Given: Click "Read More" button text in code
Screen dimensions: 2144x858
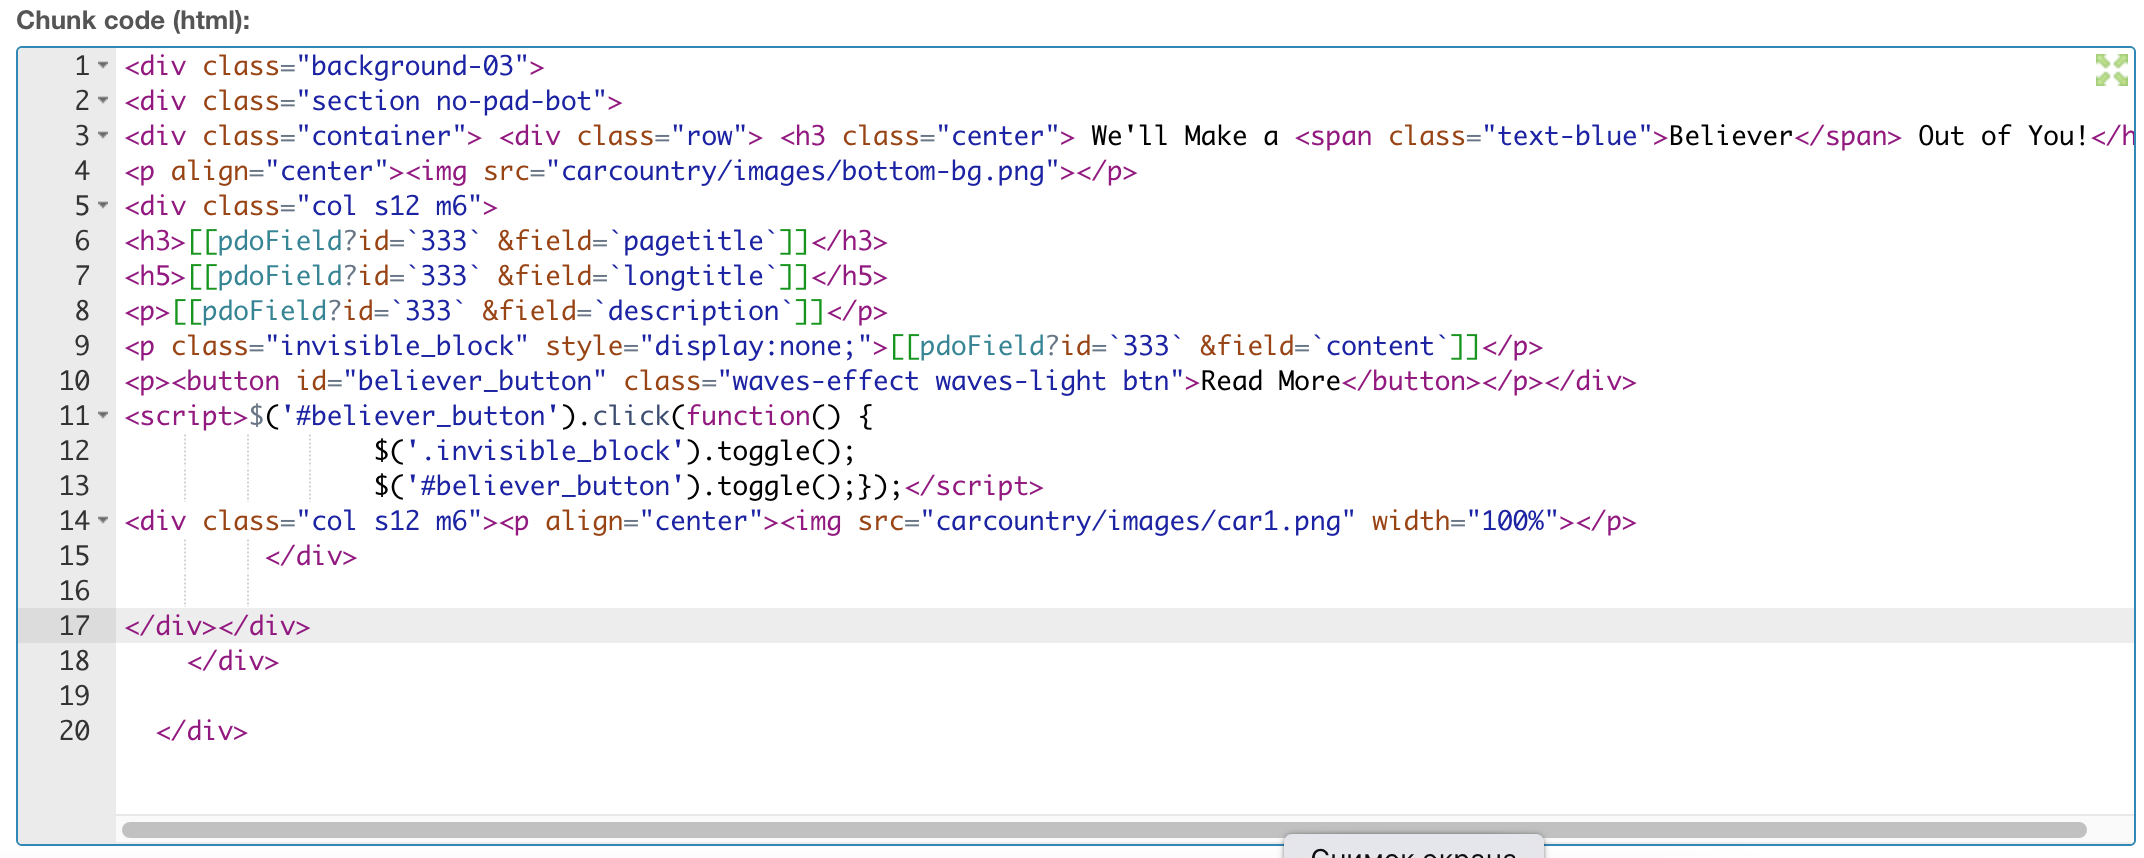Looking at the screenshot, I should (x=1270, y=381).
